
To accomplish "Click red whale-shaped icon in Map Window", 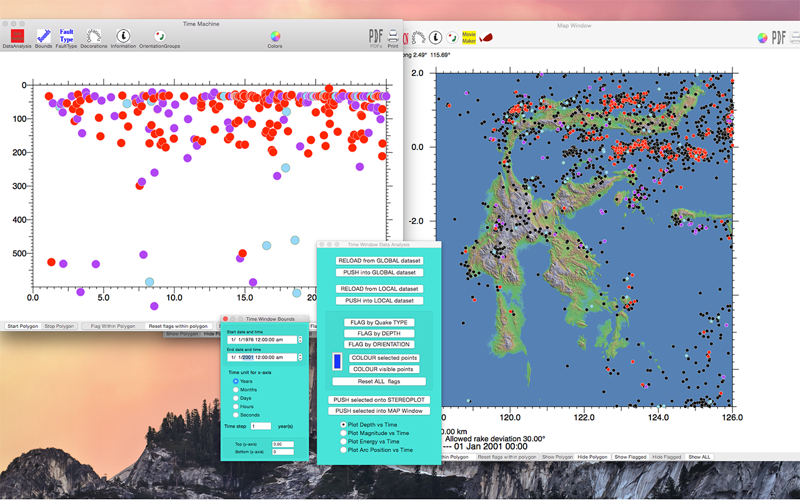I will pos(486,38).
